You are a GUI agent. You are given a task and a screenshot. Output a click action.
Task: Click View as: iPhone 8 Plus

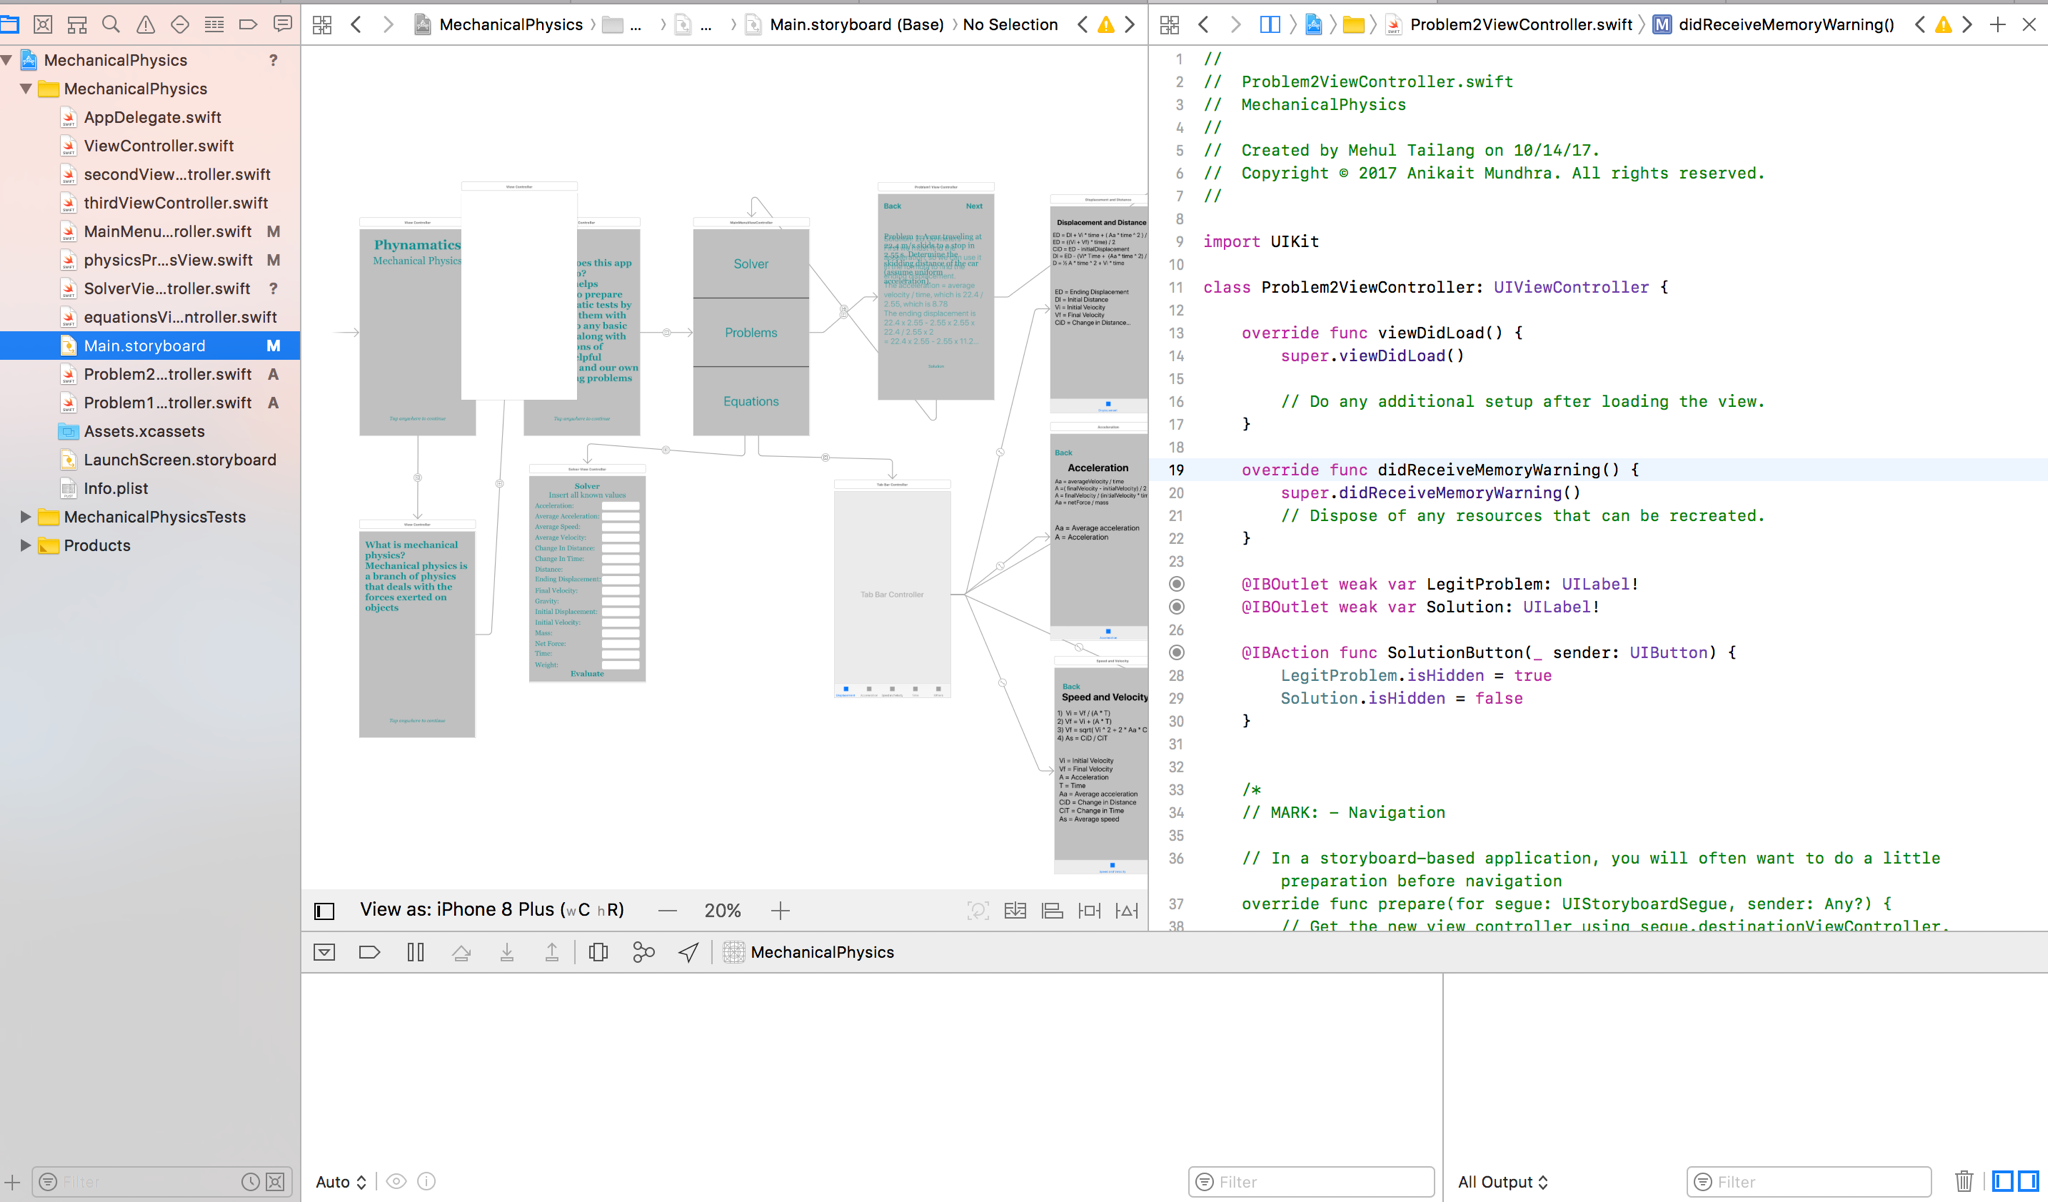(x=491, y=910)
